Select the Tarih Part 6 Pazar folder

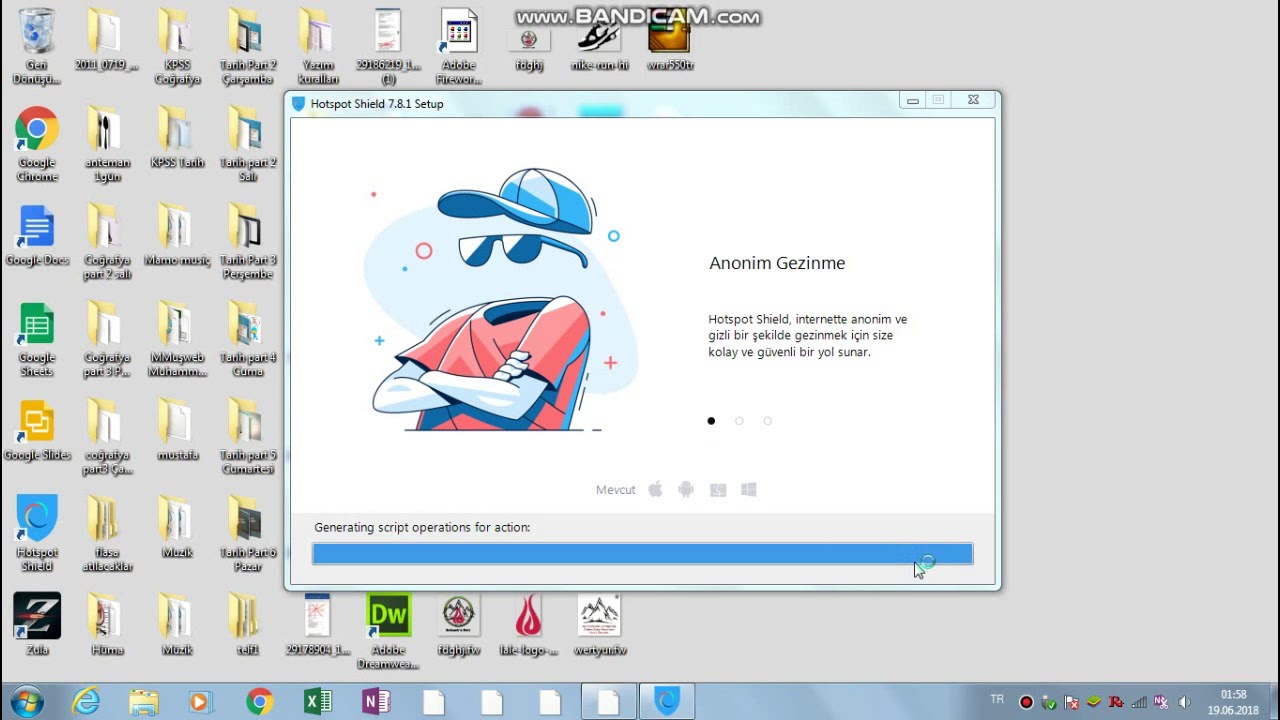247,535
